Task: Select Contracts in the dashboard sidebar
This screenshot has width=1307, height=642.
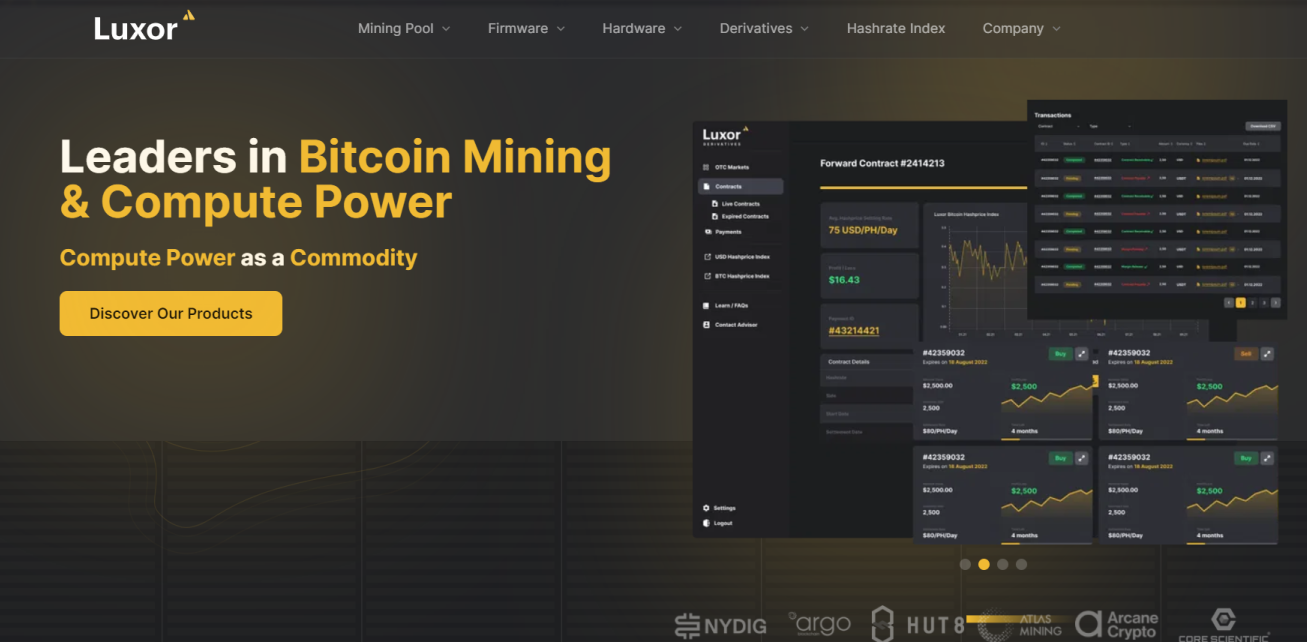Action: [740, 186]
